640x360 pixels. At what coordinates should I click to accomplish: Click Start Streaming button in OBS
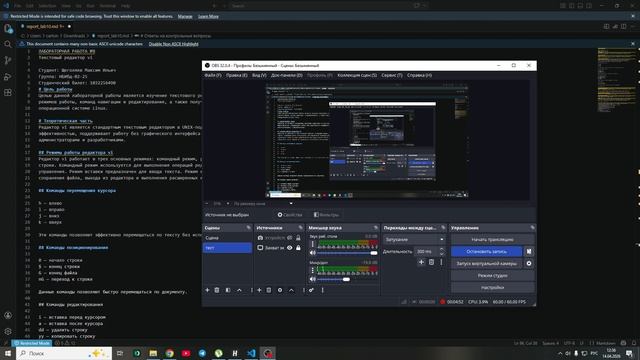point(492,240)
